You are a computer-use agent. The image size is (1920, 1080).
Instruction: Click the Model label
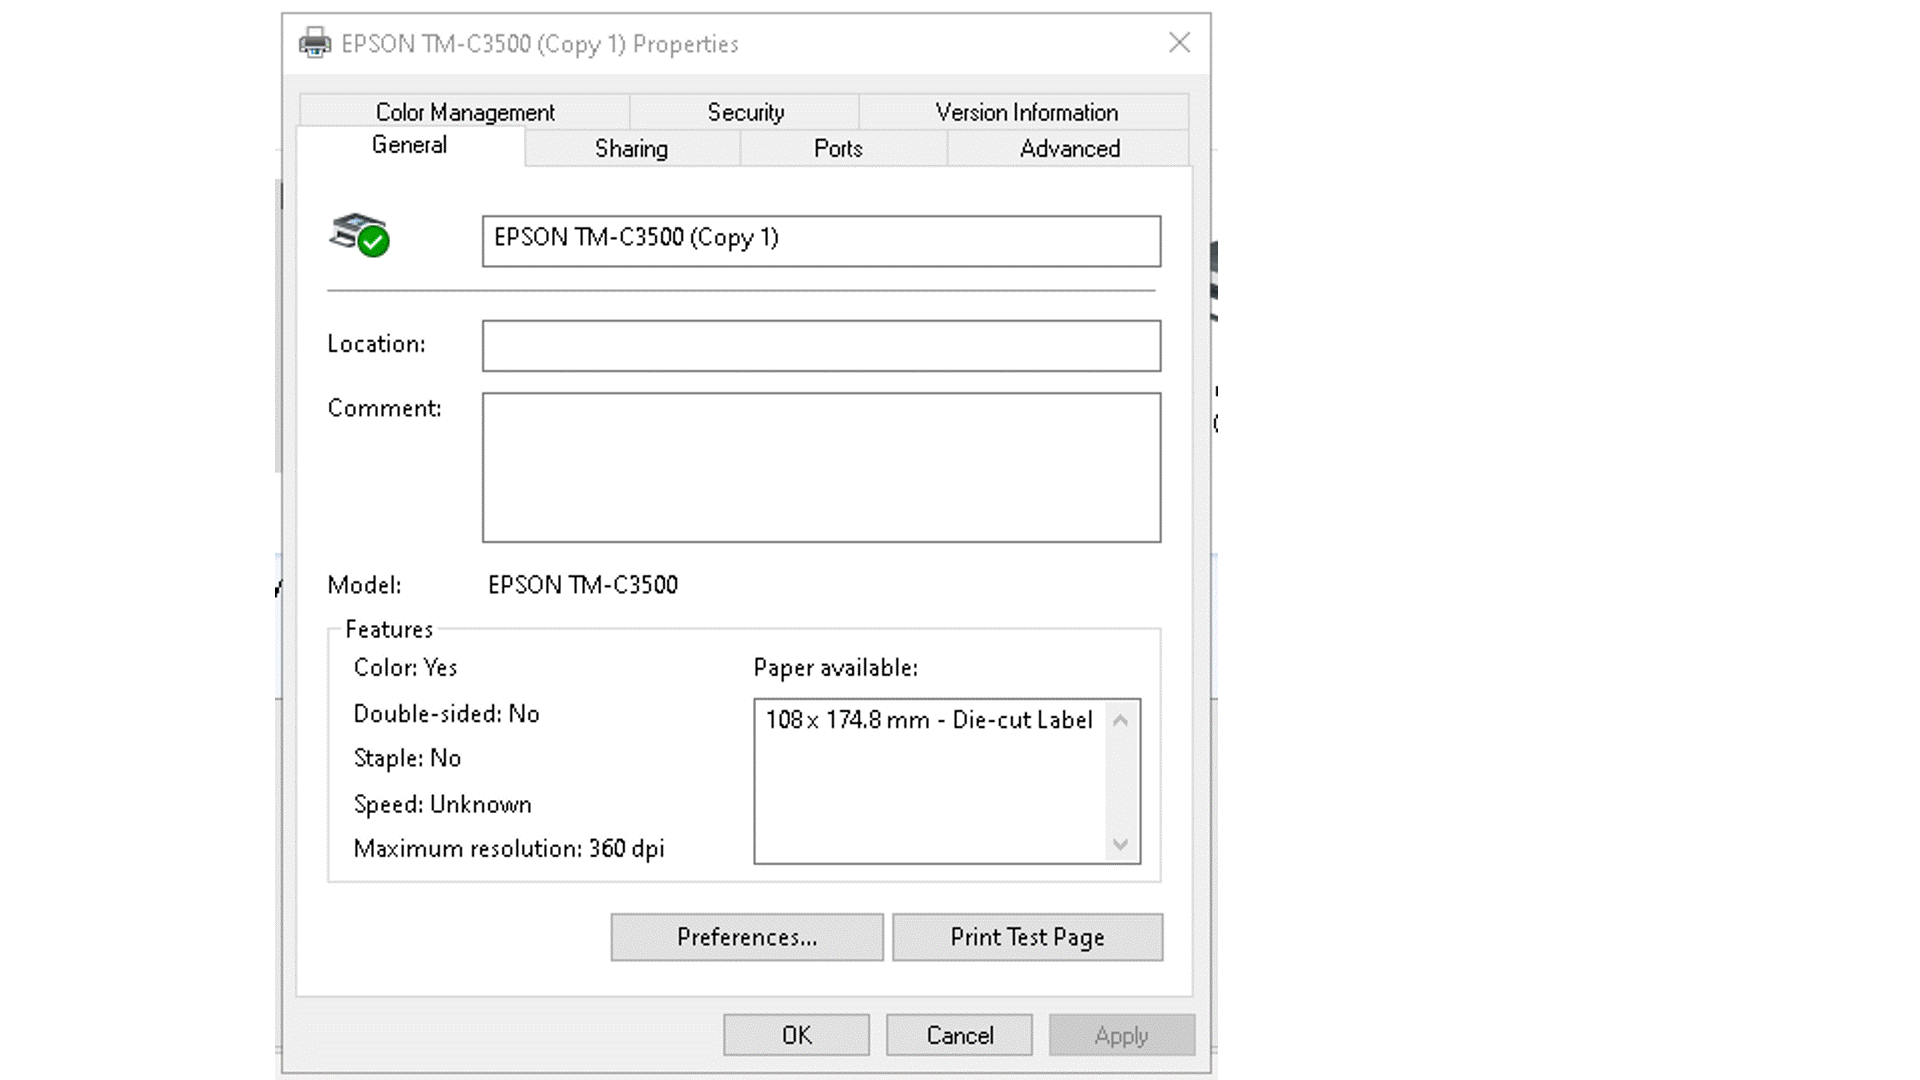(x=364, y=585)
